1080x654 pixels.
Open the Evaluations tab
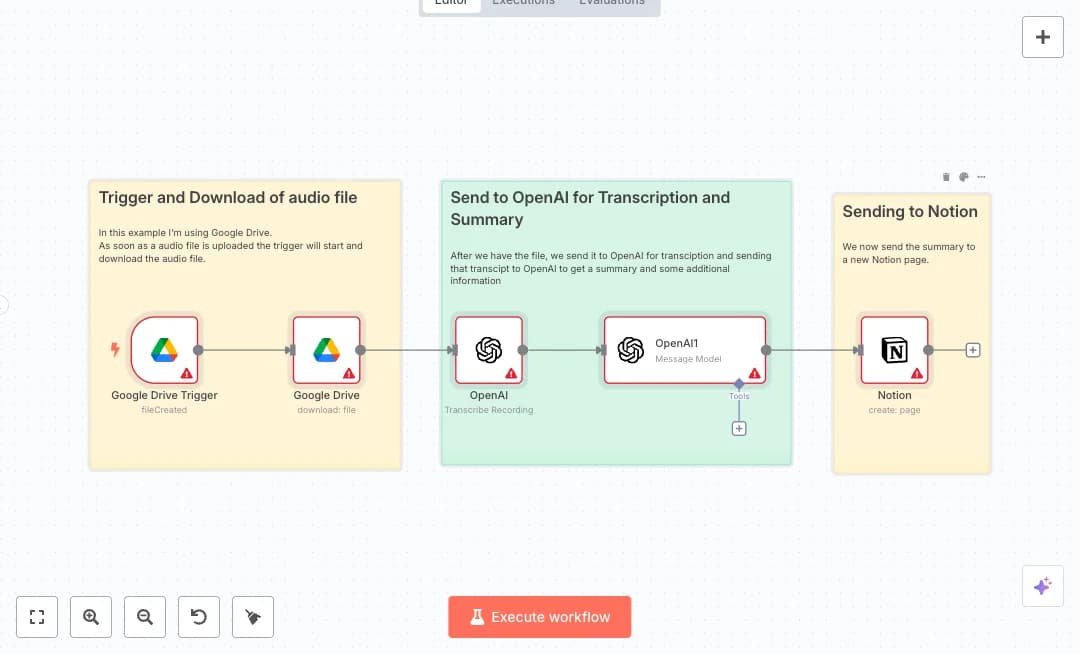(x=613, y=3)
